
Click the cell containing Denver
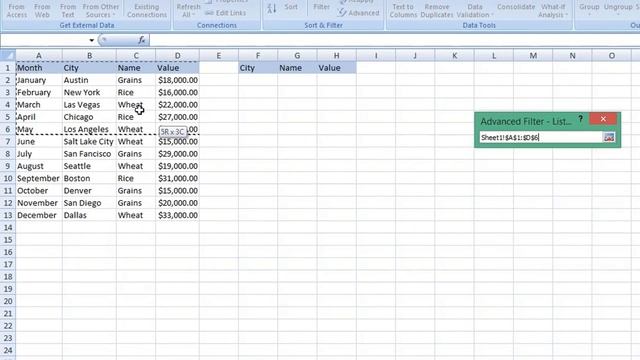(x=89, y=191)
